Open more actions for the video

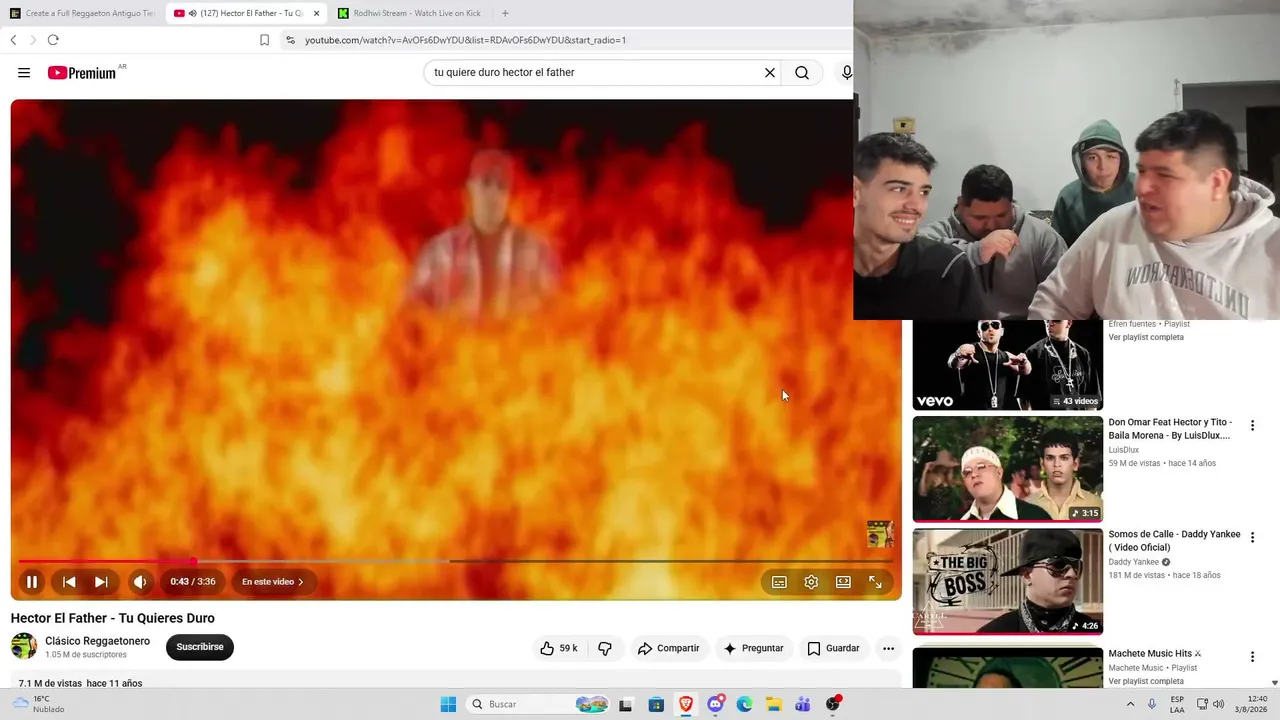pos(888,648)
